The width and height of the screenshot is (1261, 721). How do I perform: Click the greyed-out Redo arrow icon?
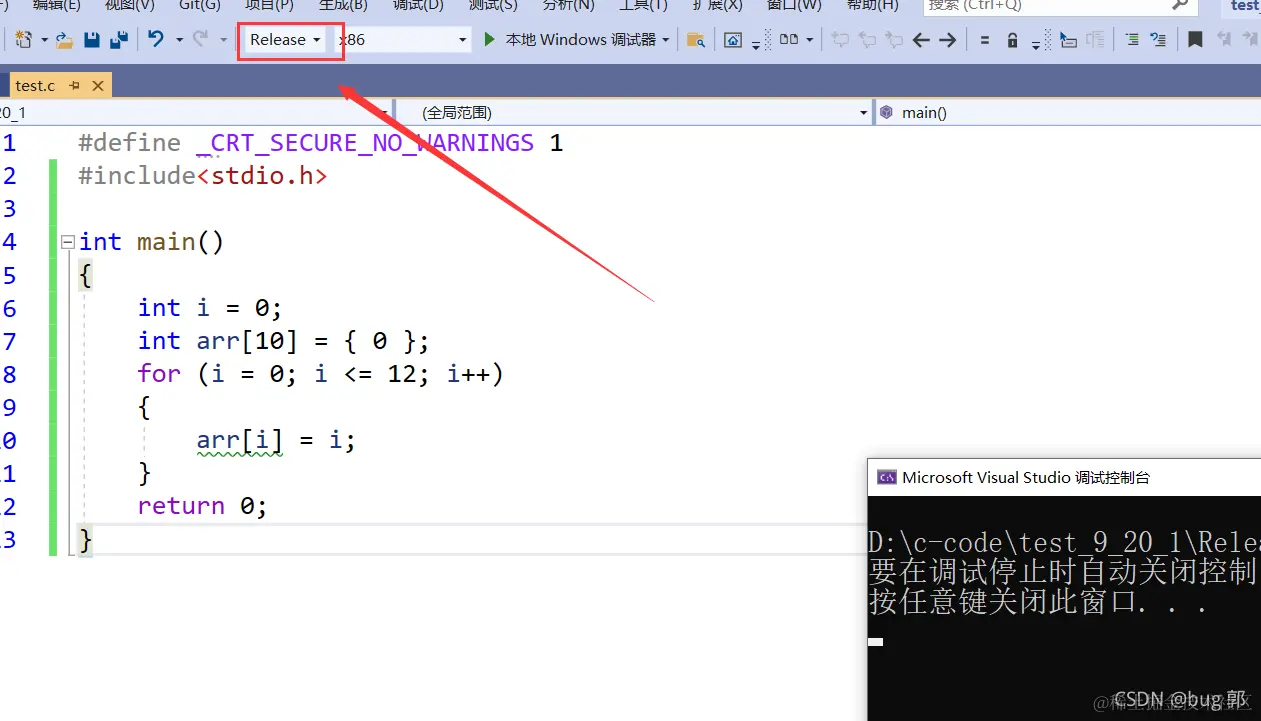coord(201,39)
